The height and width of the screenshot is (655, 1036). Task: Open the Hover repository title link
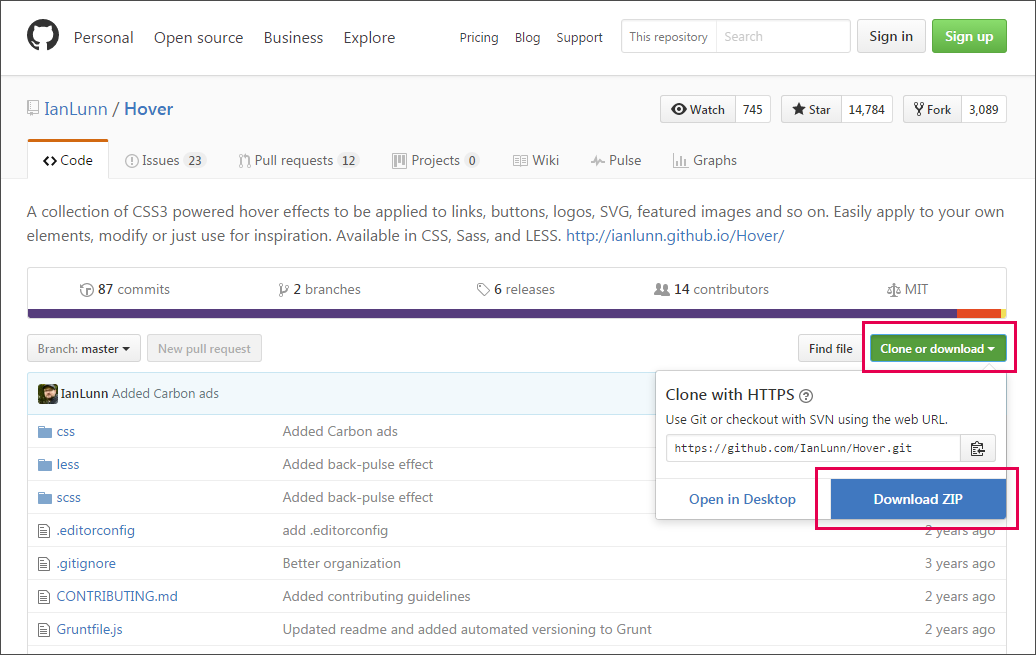click(x=149, y=109)
